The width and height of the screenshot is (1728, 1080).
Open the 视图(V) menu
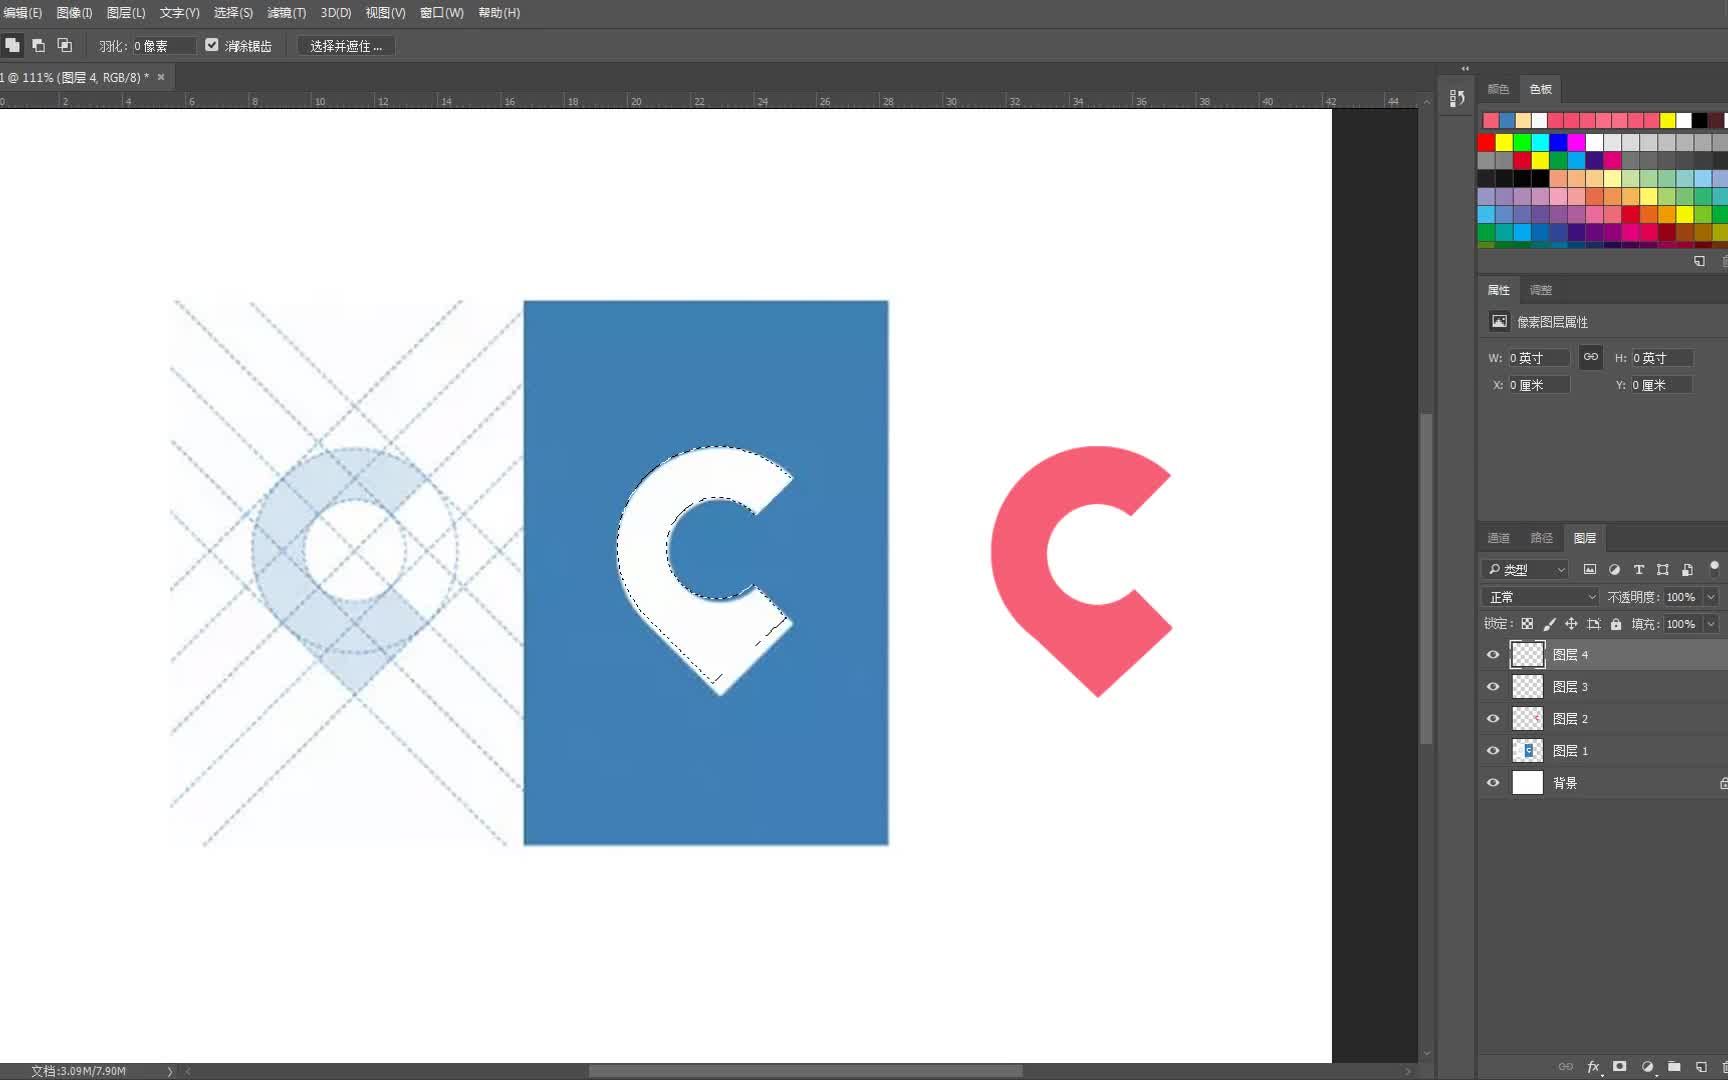385,13
